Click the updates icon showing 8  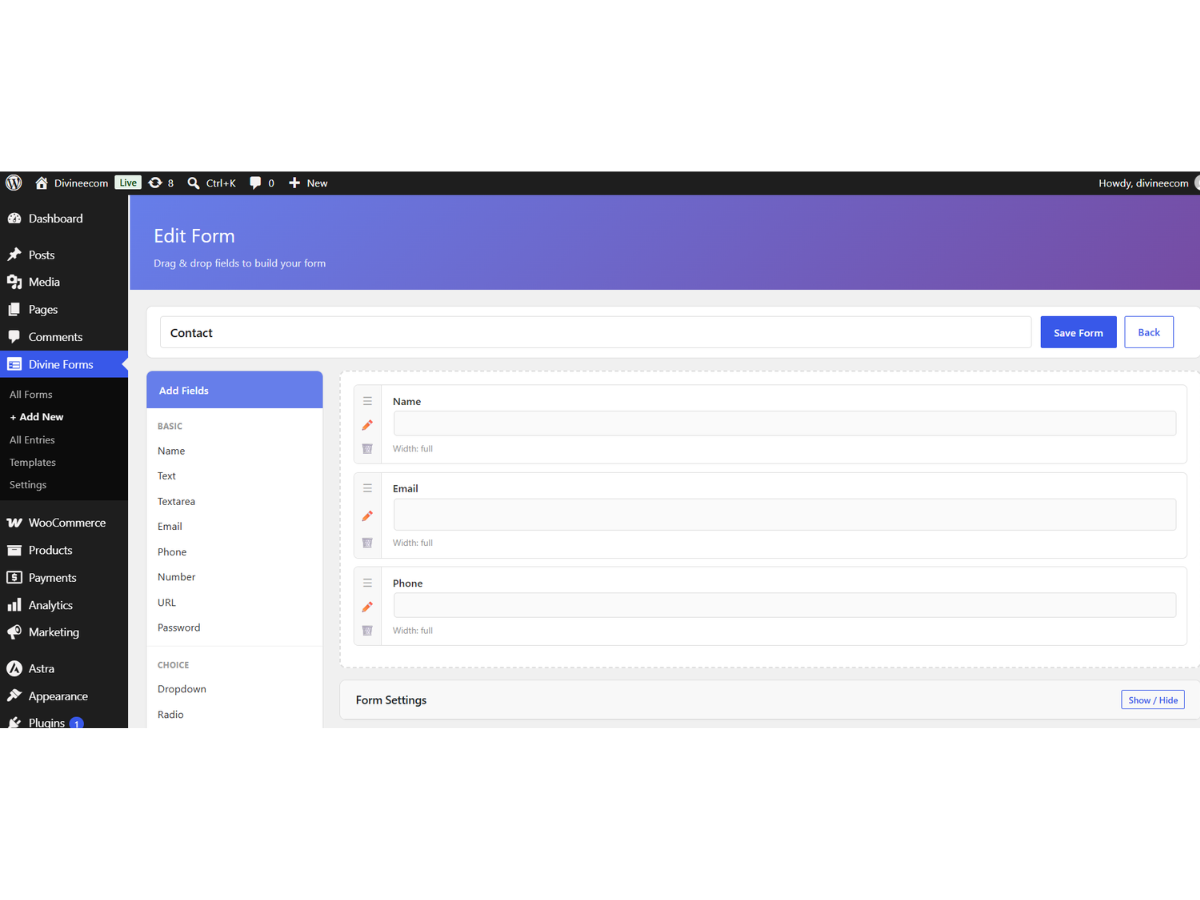[x=155, y=183]
